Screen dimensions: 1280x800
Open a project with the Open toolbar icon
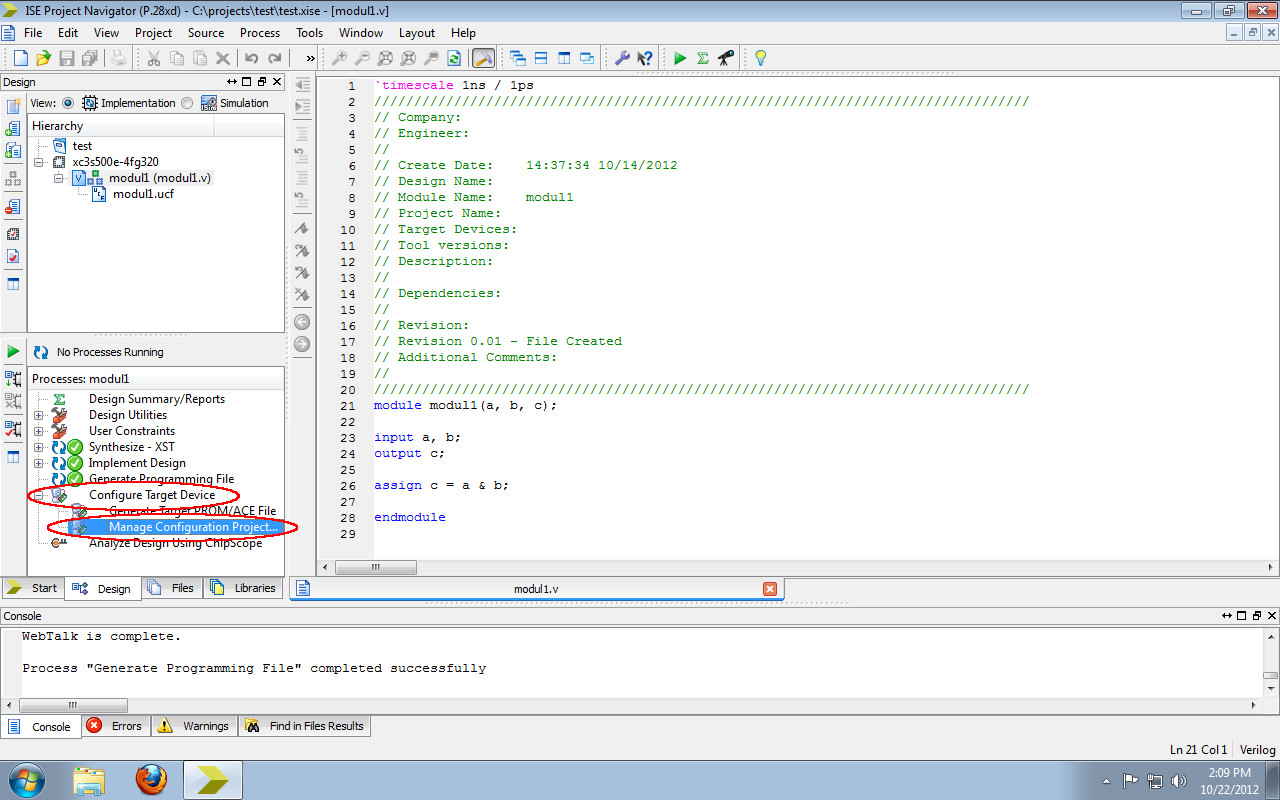(42, 58)
